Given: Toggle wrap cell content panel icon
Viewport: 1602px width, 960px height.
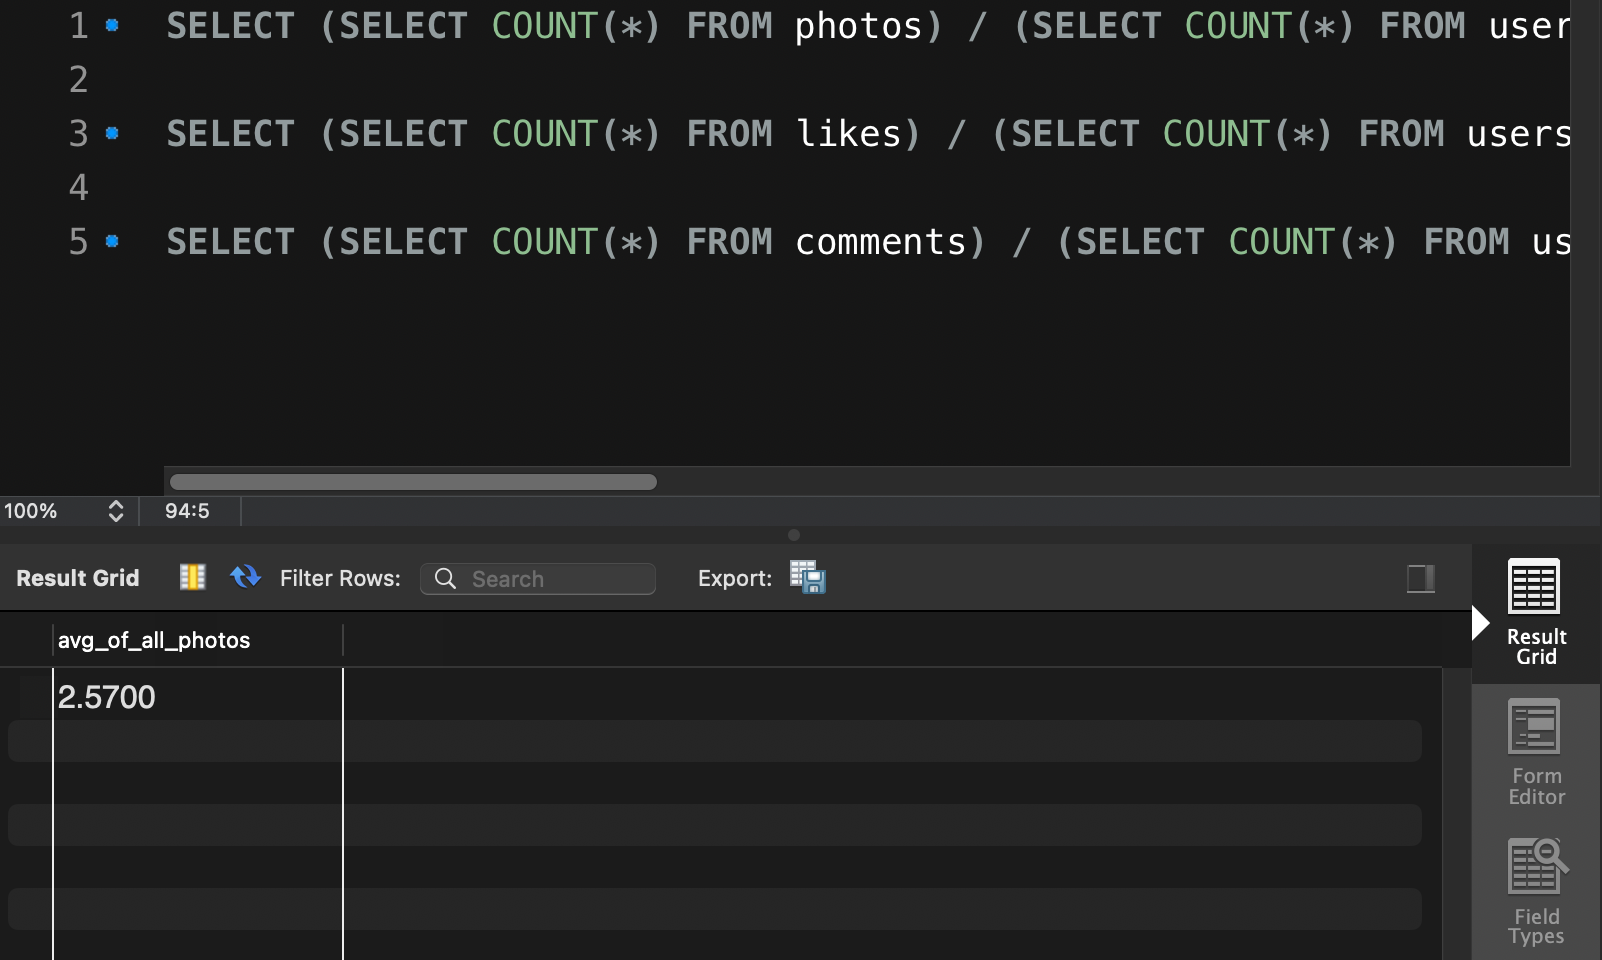Looking at the screenshot, I should coord(1420,578).
